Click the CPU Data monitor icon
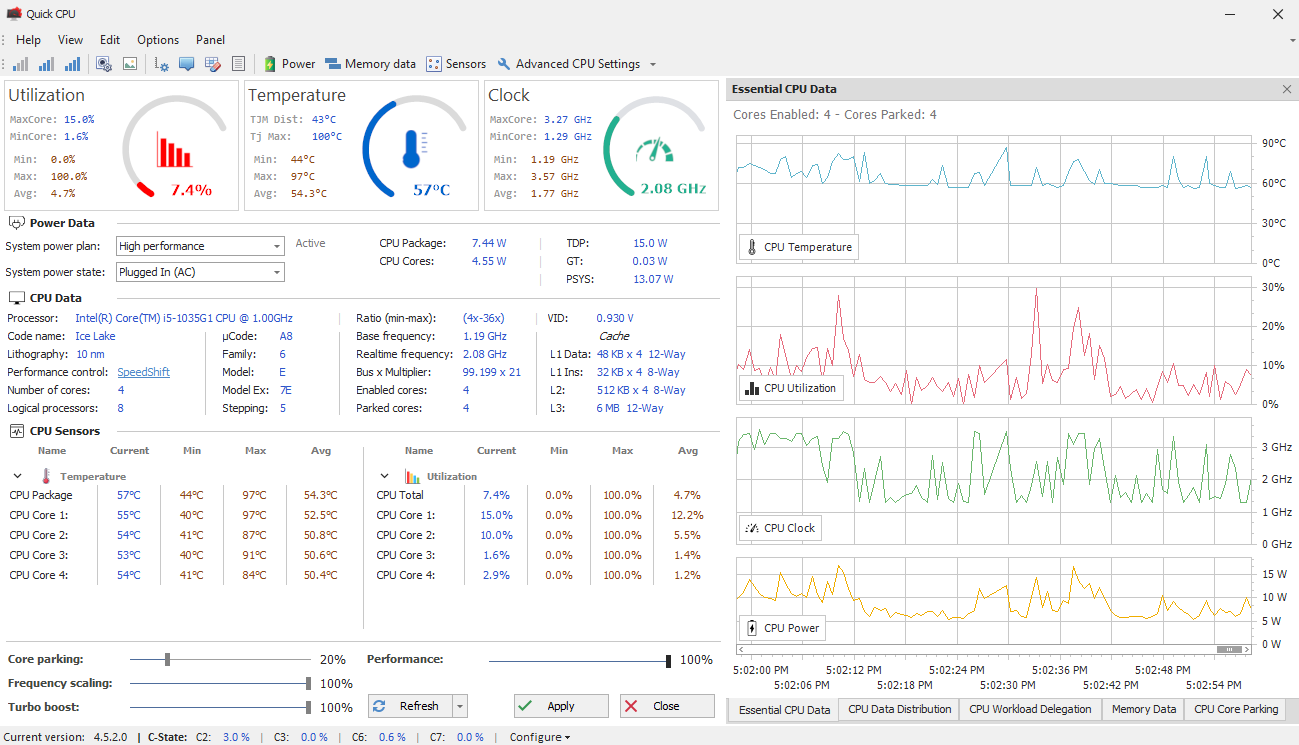The width and height of the screenshot is (1299, 745). click(x=16, y=298)
